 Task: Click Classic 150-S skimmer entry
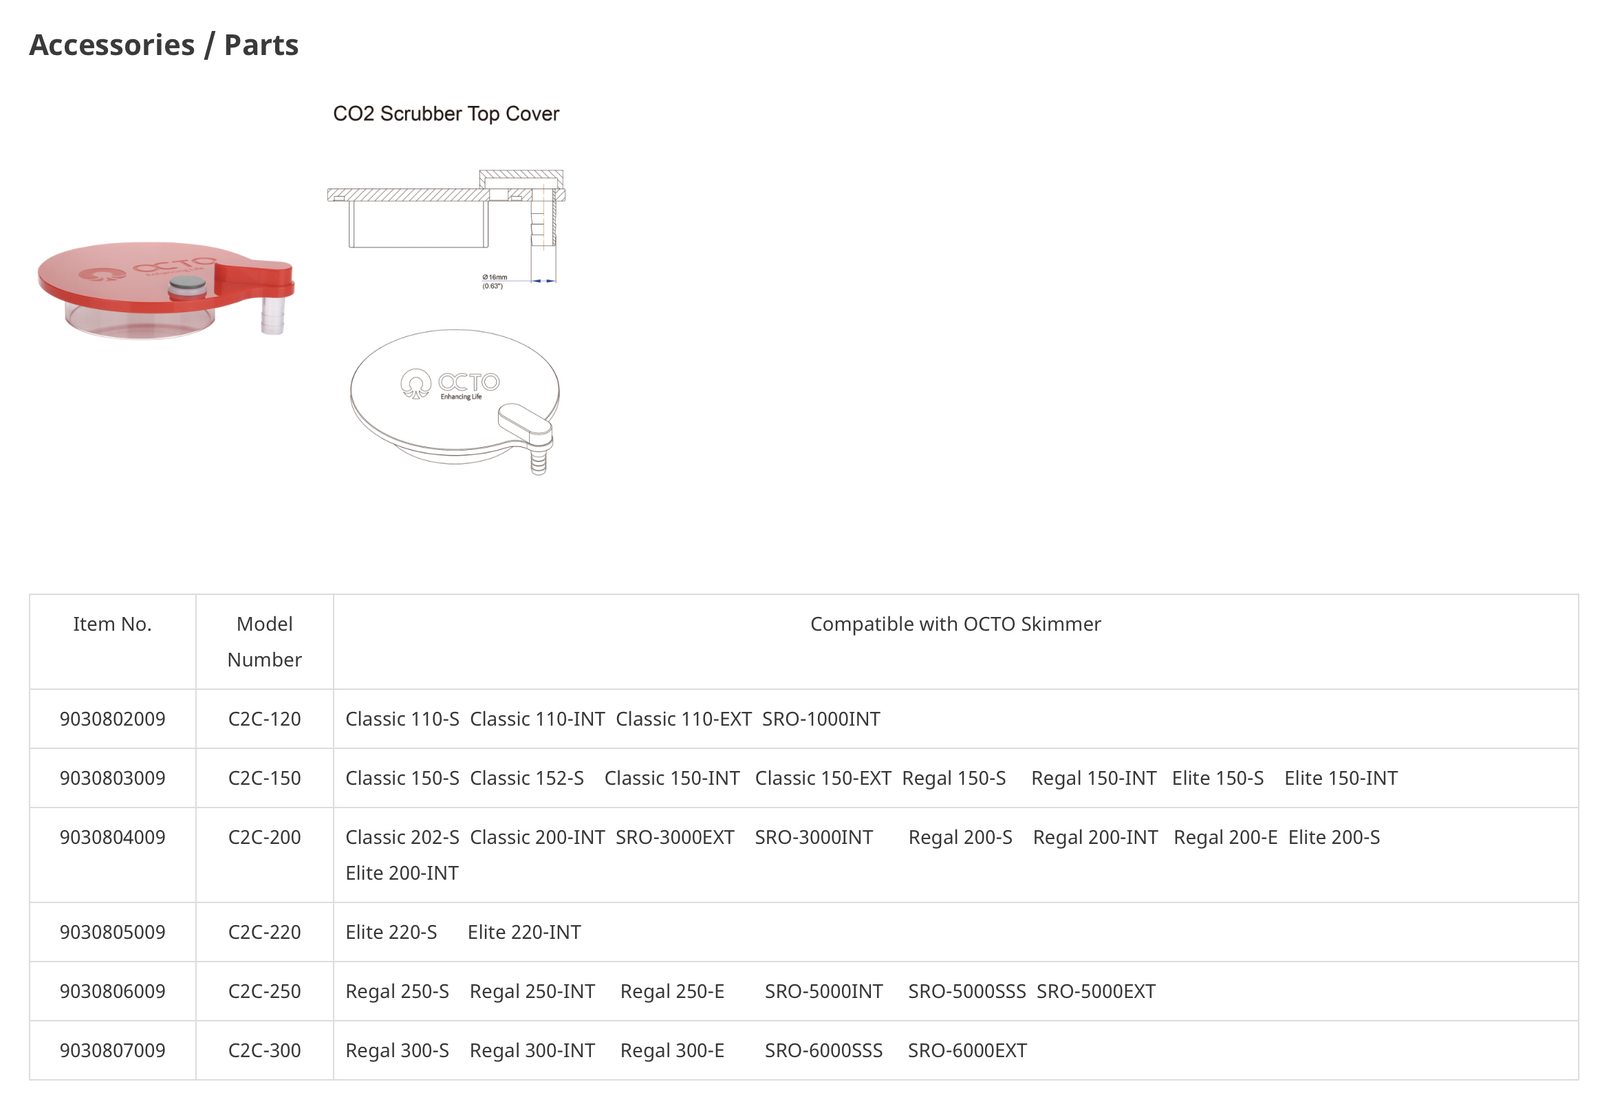click(x=402, y=778)
